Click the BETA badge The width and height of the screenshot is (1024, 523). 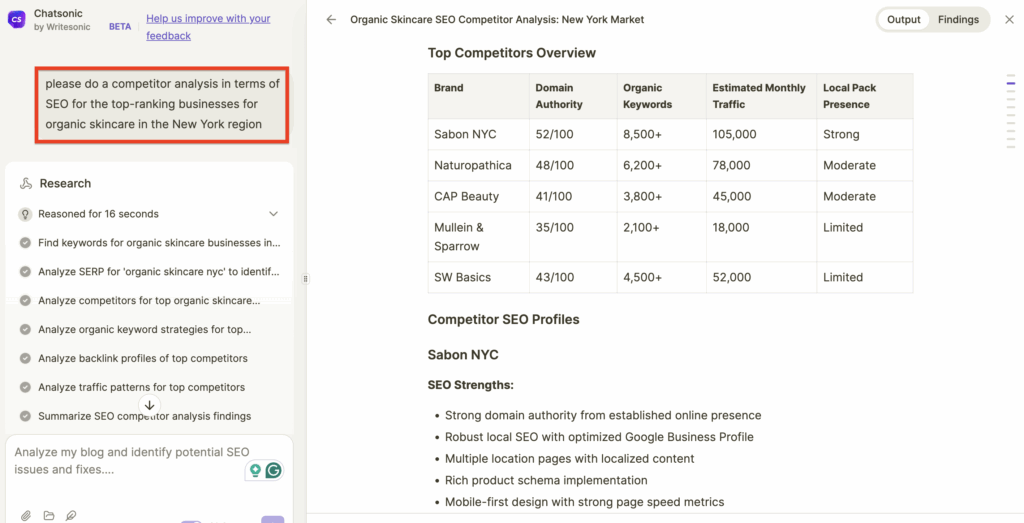tap(120, 27)
